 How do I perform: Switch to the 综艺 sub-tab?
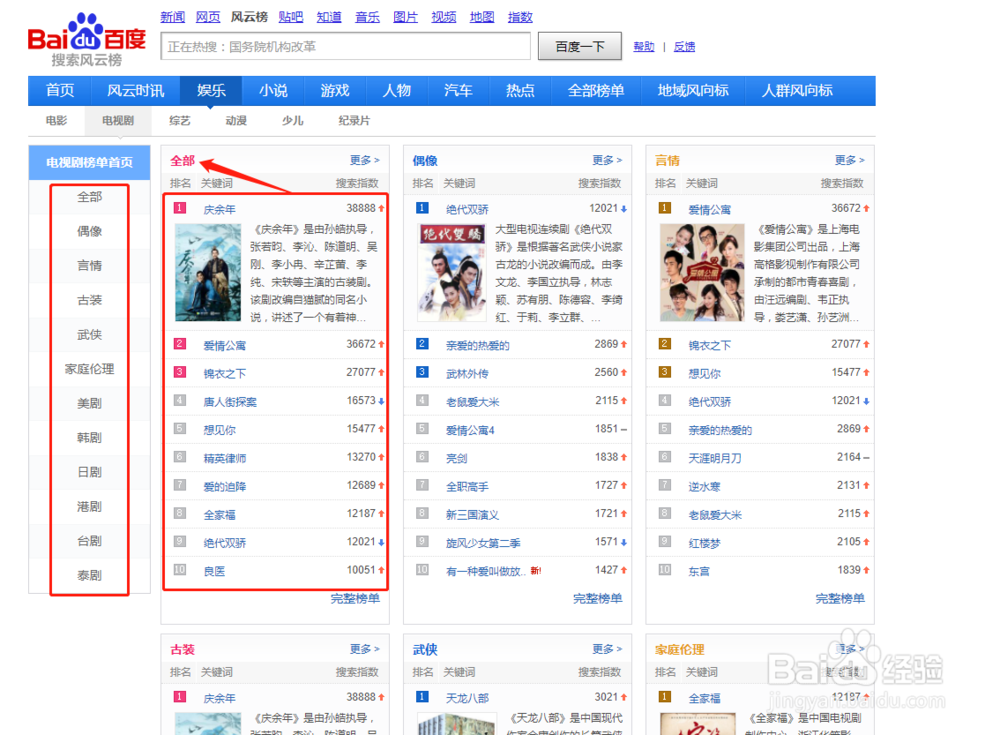180,121
